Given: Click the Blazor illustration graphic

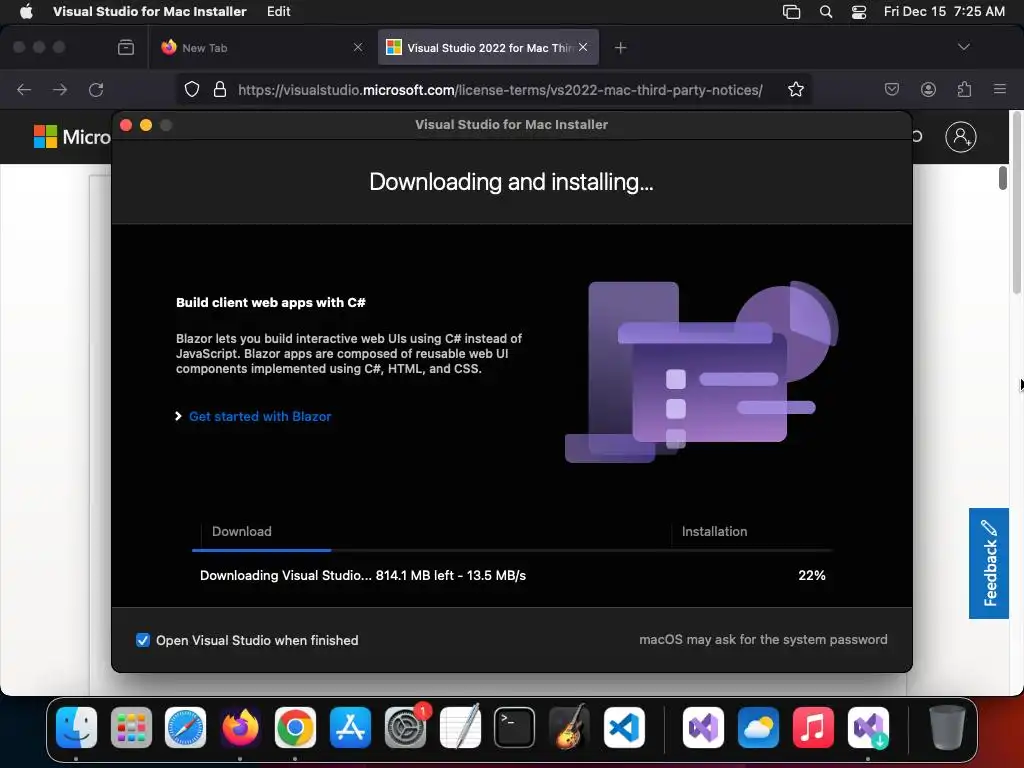Looking at the screenshot, I should pos(701,372).
